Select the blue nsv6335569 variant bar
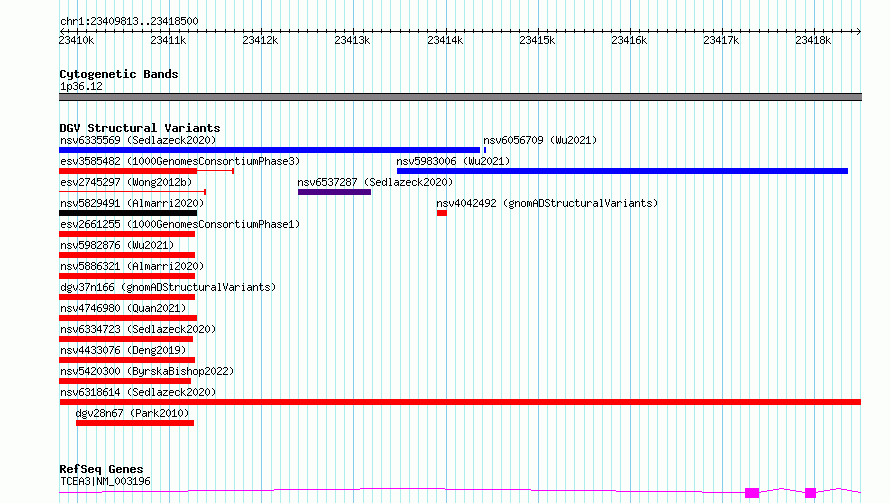890x503 pixels. 270,150
